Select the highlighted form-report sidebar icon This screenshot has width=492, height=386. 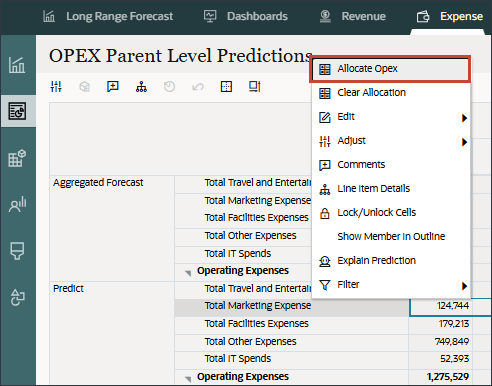[x=17, y=111]
